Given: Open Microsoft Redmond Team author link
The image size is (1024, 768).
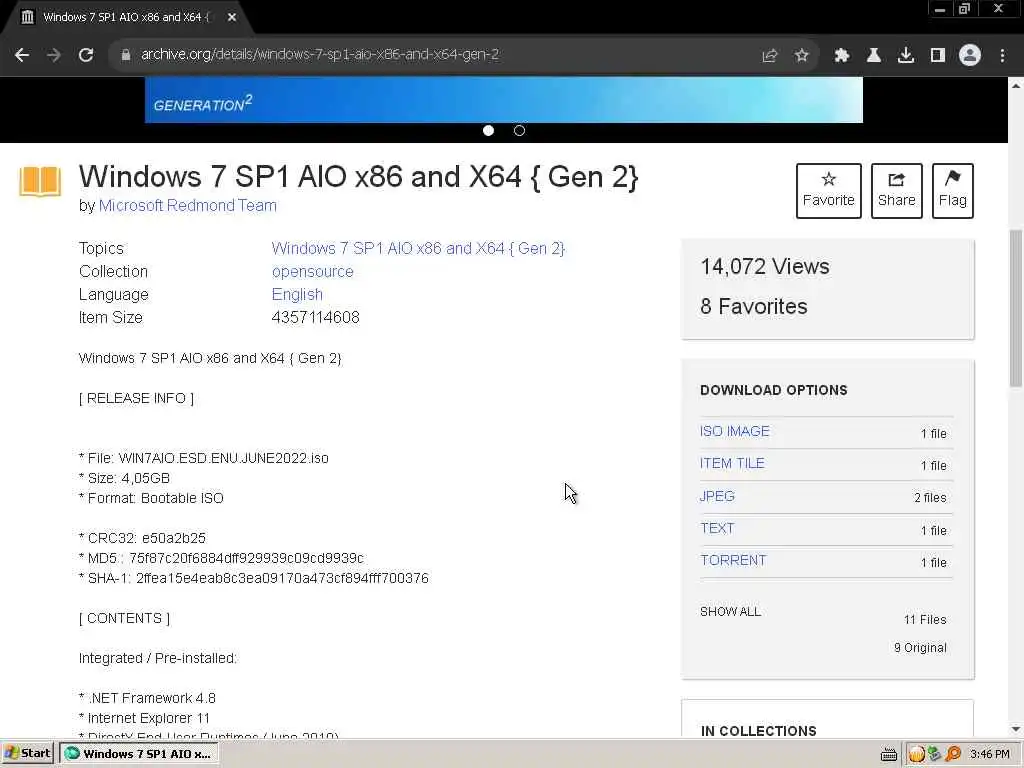Looking at the screenshot, I should (x=188, y=206).
